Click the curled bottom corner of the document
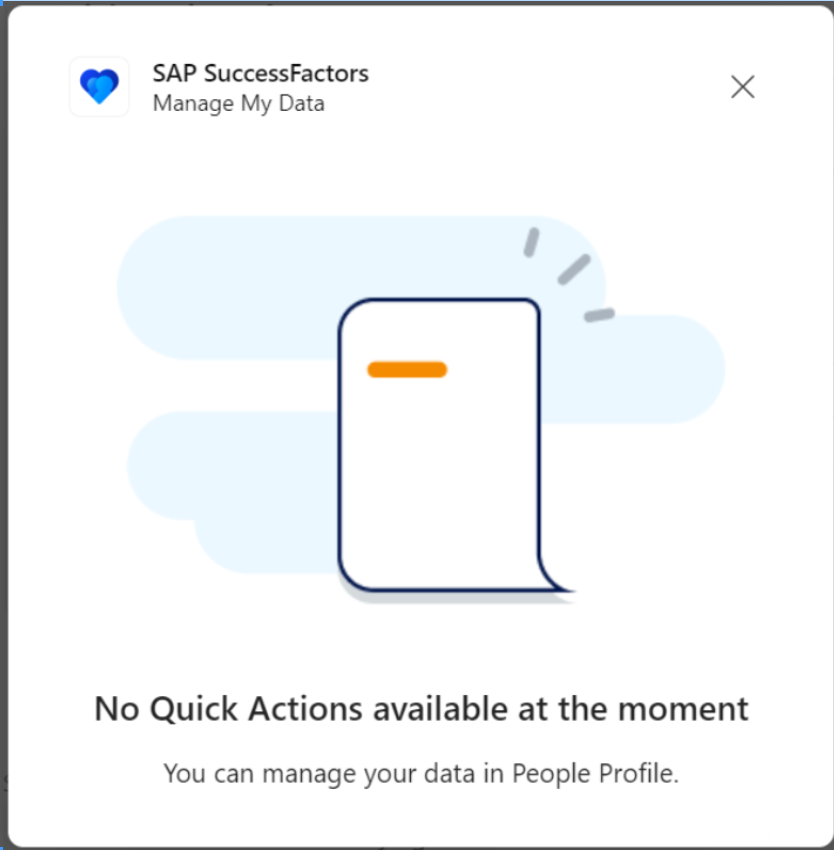The width and height of the screenshot is (834, 850). (556, 577)
